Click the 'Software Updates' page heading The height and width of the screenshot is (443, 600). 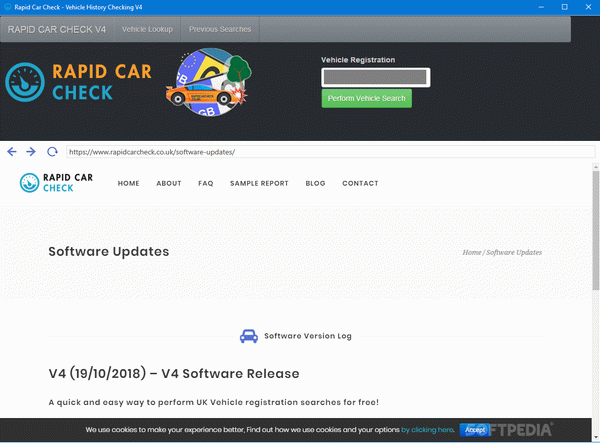109,251
